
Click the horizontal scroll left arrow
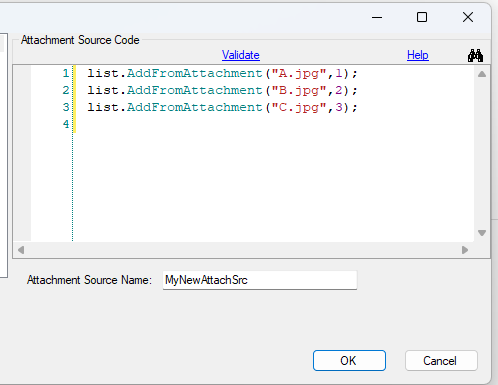pos(21,250)
